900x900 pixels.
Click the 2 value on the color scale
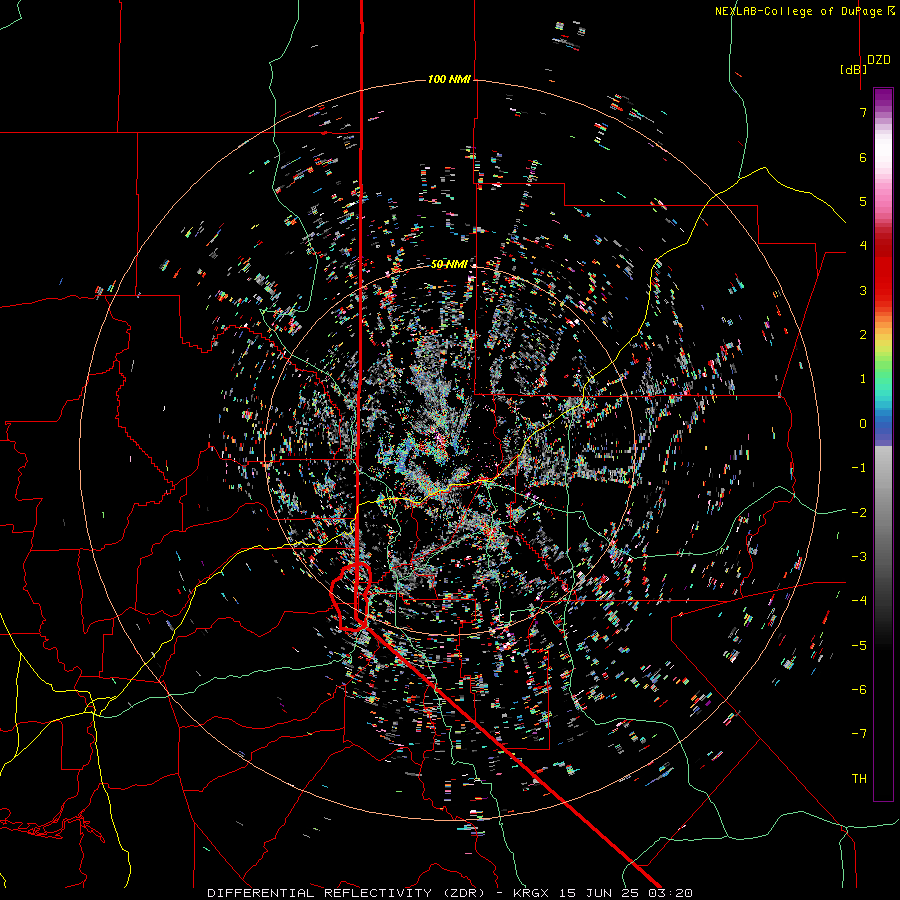863,335
